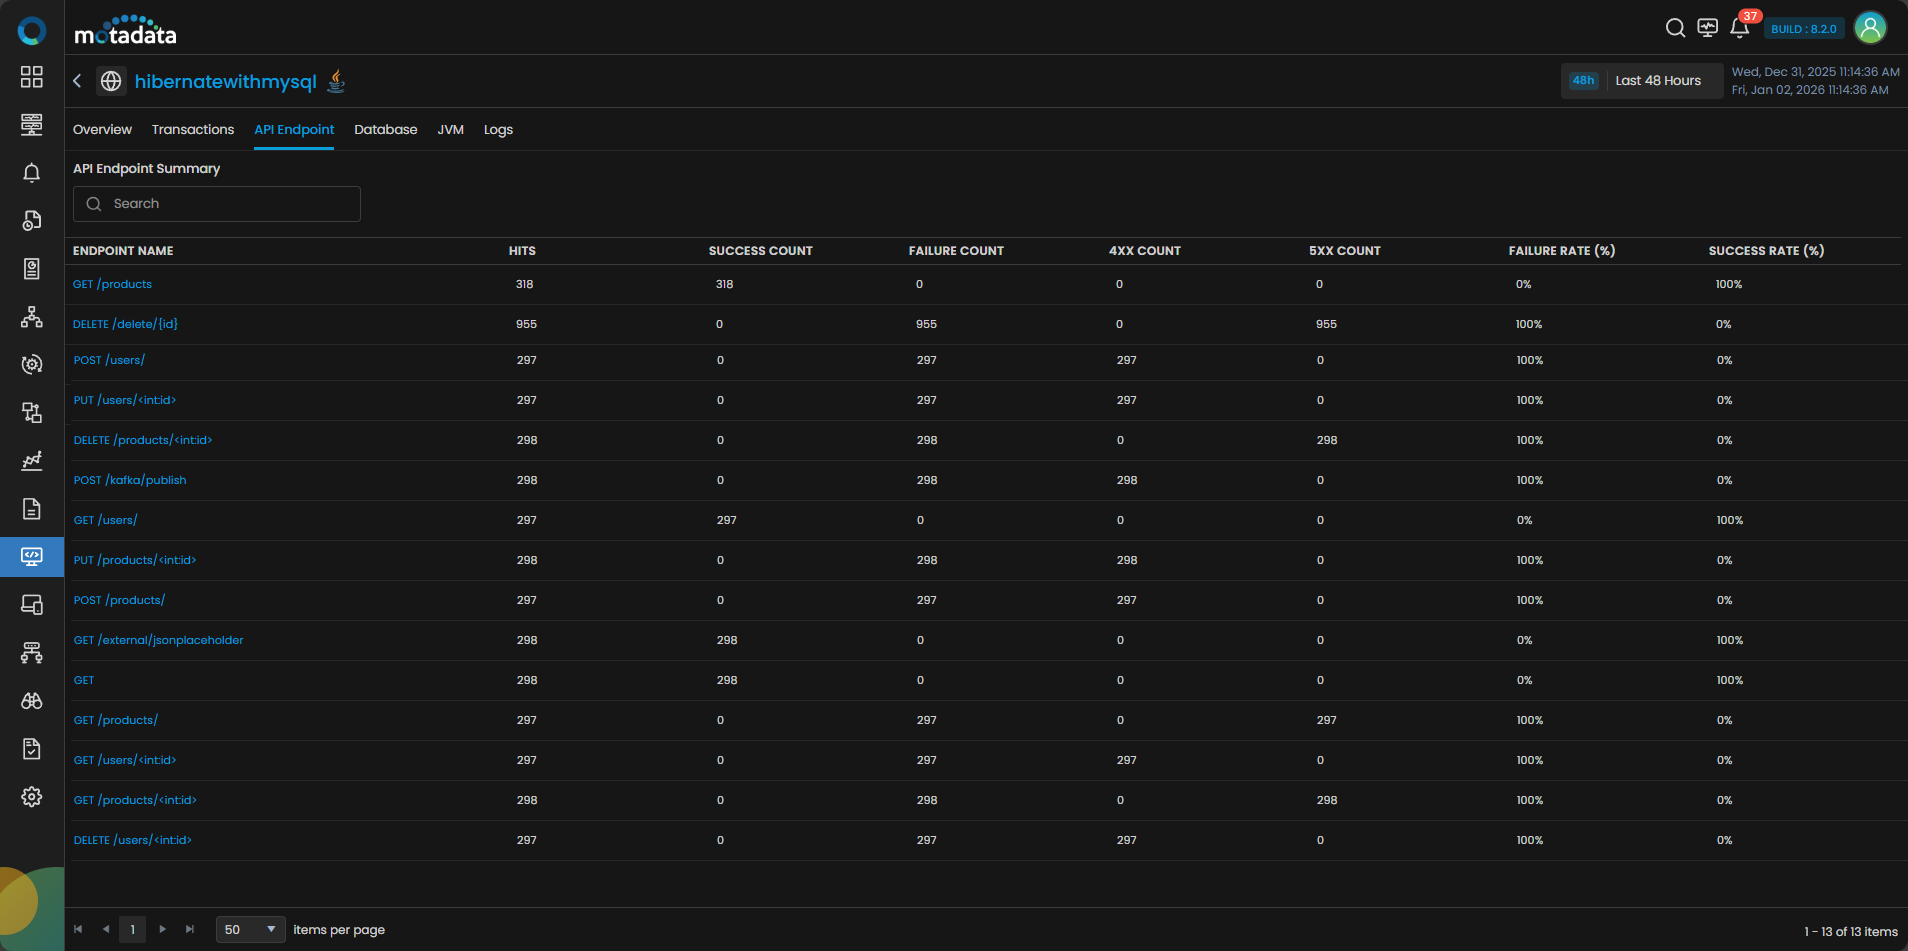Click the back arrow beside hibernatewithmysql
The width and height of the screenshot is (1908, 951).
tap(77, 81)
